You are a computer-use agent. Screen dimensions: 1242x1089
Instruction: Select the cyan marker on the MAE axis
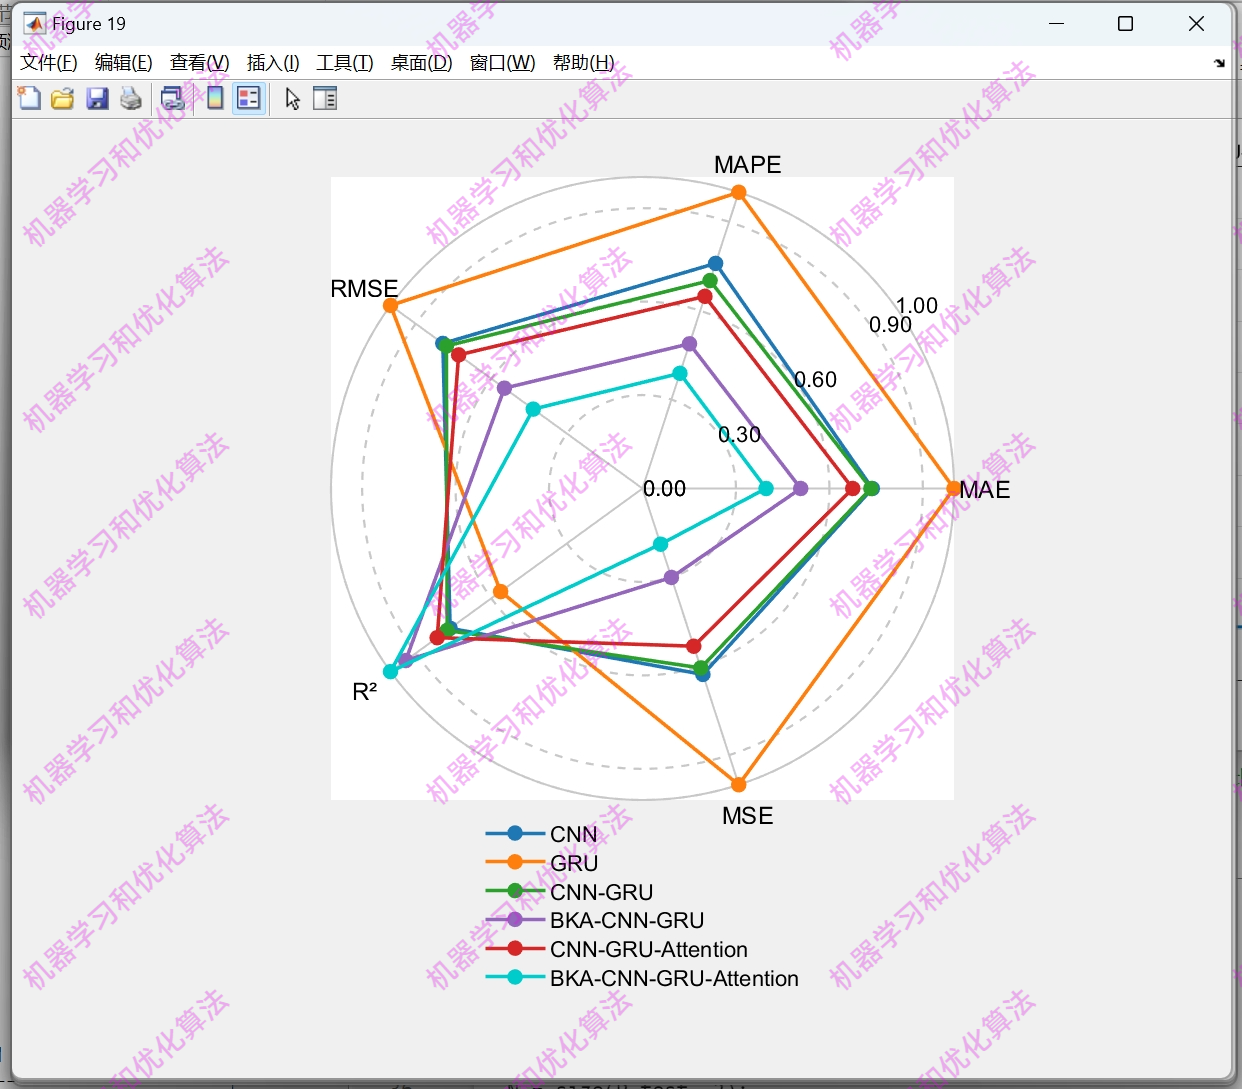(766, 488)
